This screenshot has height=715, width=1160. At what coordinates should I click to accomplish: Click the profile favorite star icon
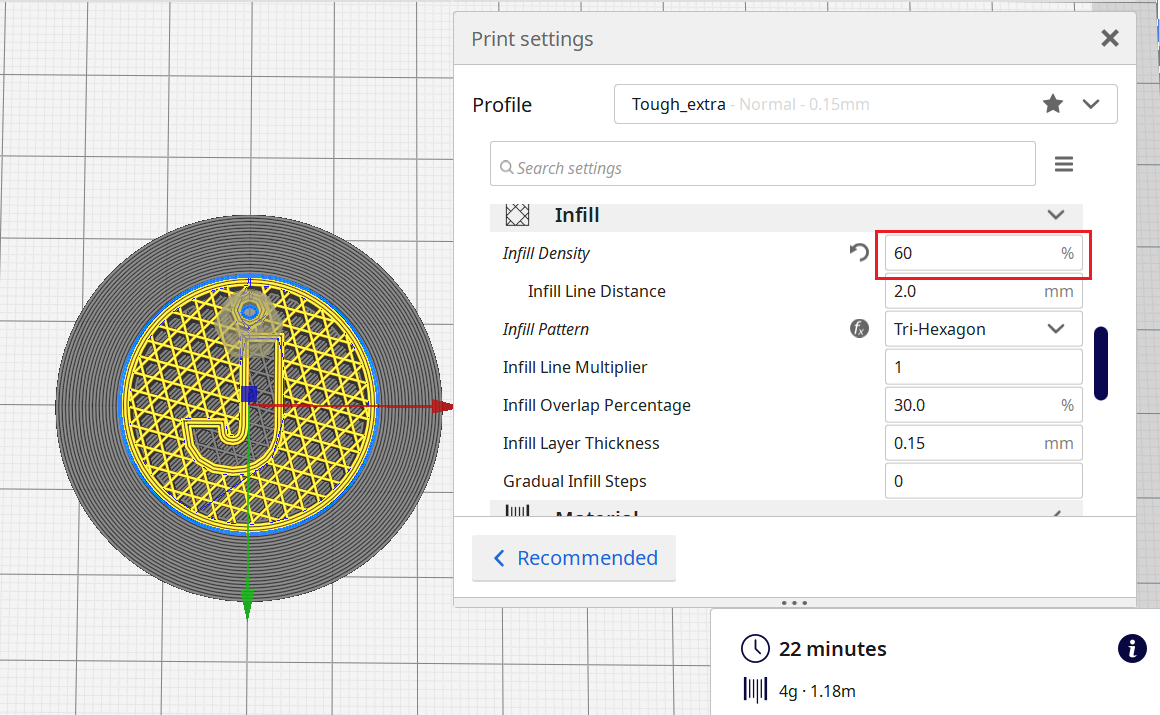[x=1053, y=104]
